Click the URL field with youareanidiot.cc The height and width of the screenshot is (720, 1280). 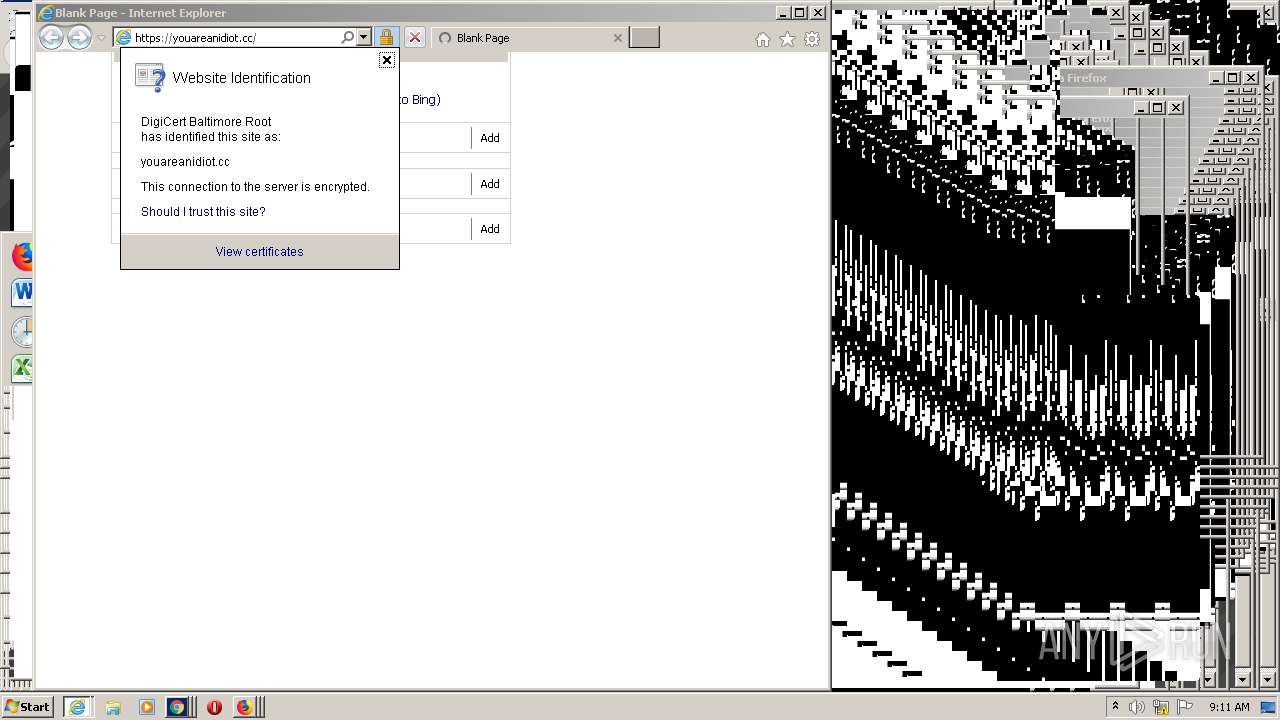pos(236,38)
